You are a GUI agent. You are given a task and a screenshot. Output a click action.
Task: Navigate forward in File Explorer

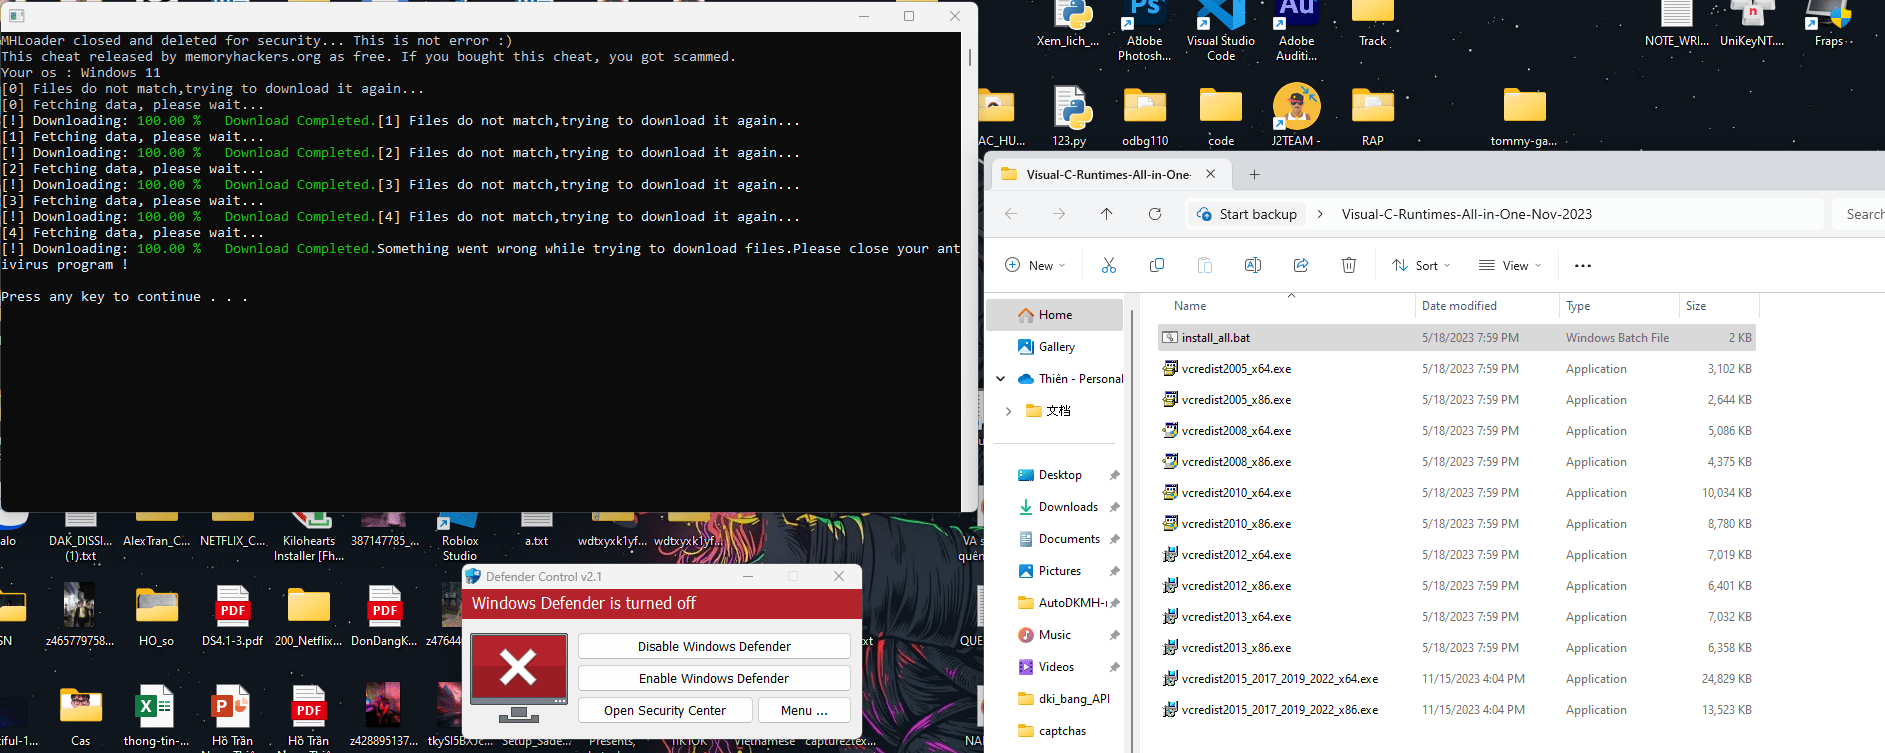click(x=1059, y=214)
